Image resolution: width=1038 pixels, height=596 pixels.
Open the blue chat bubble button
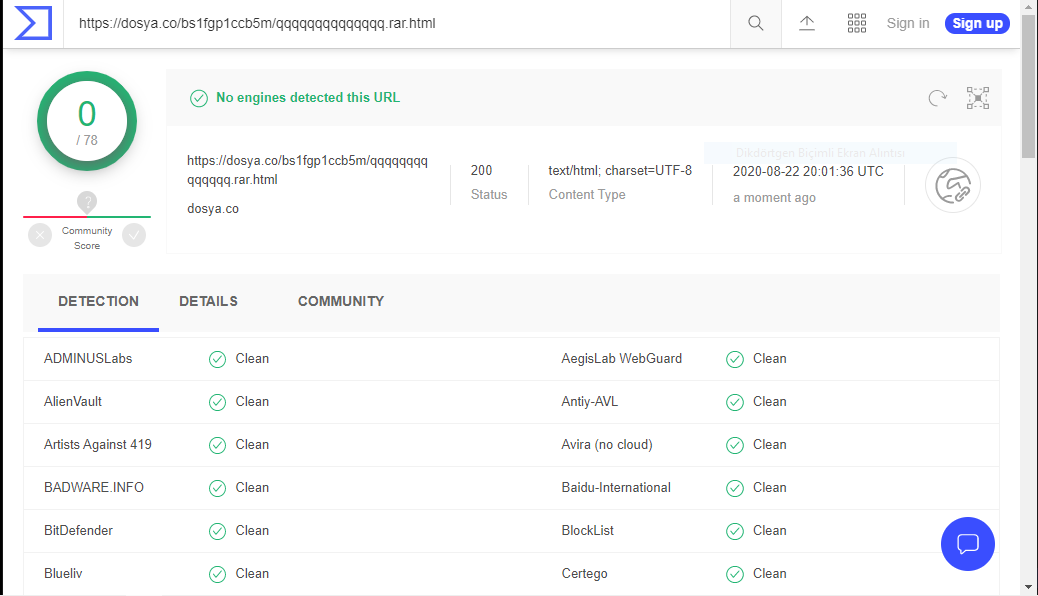coord(967,544)
